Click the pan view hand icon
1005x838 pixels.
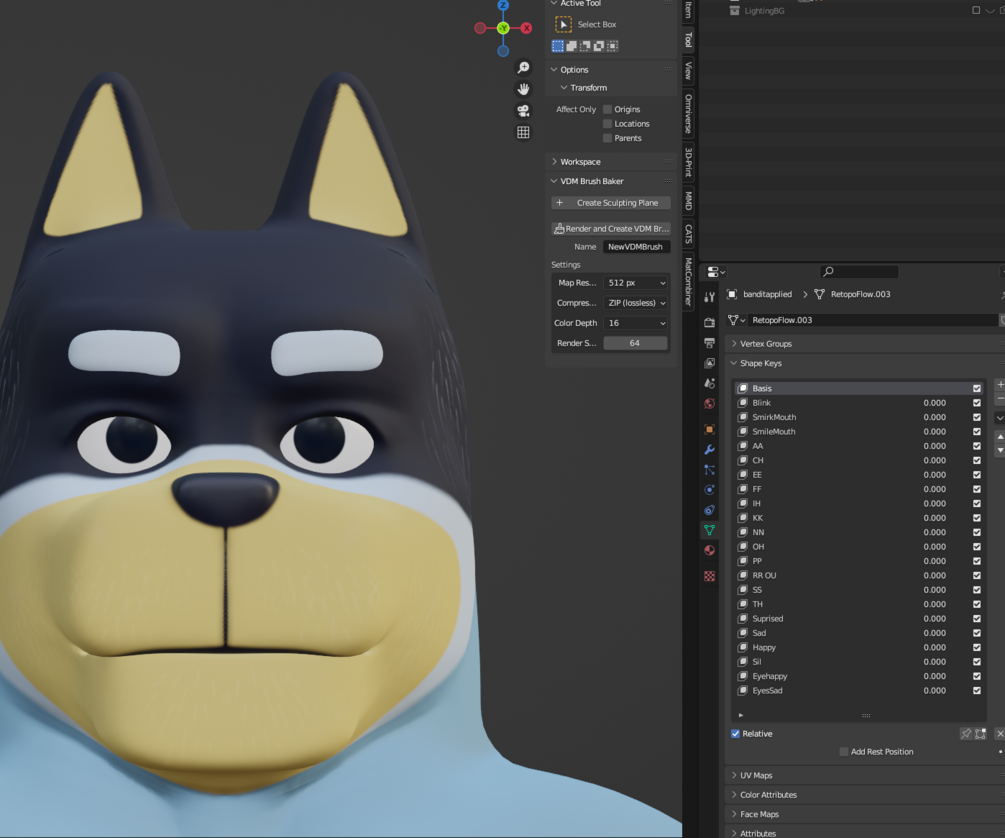tap(524, 89)
